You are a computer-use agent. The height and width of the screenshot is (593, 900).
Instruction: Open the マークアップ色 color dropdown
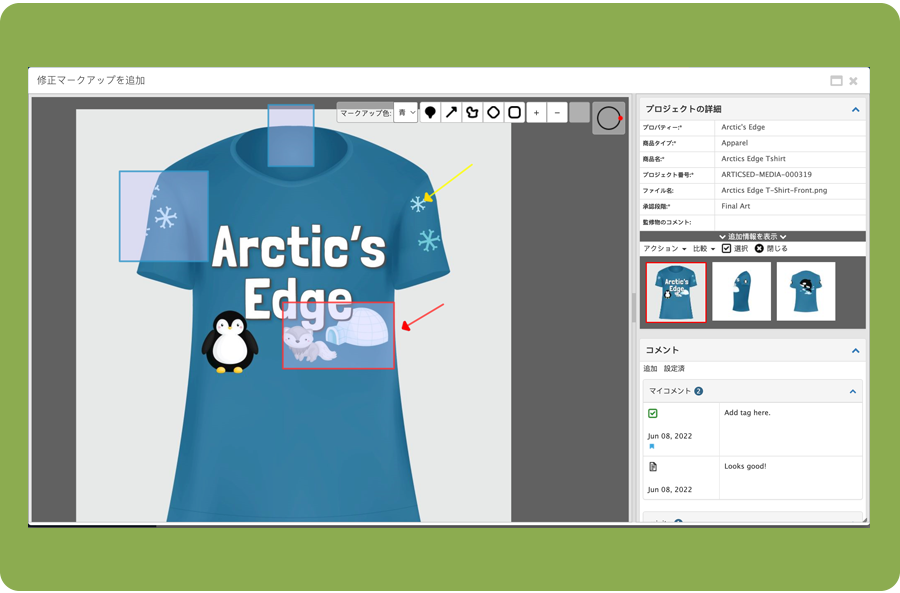(405, 113)
